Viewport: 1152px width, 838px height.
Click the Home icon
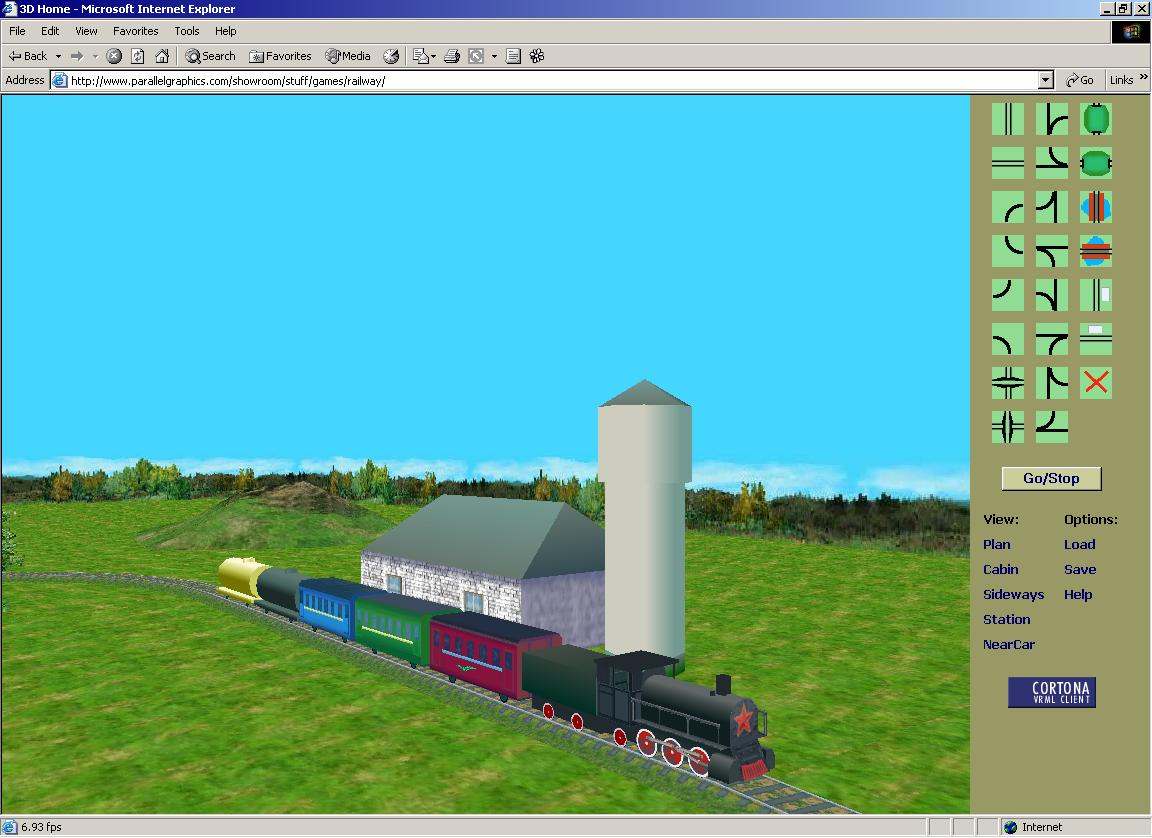pos(162,56)
